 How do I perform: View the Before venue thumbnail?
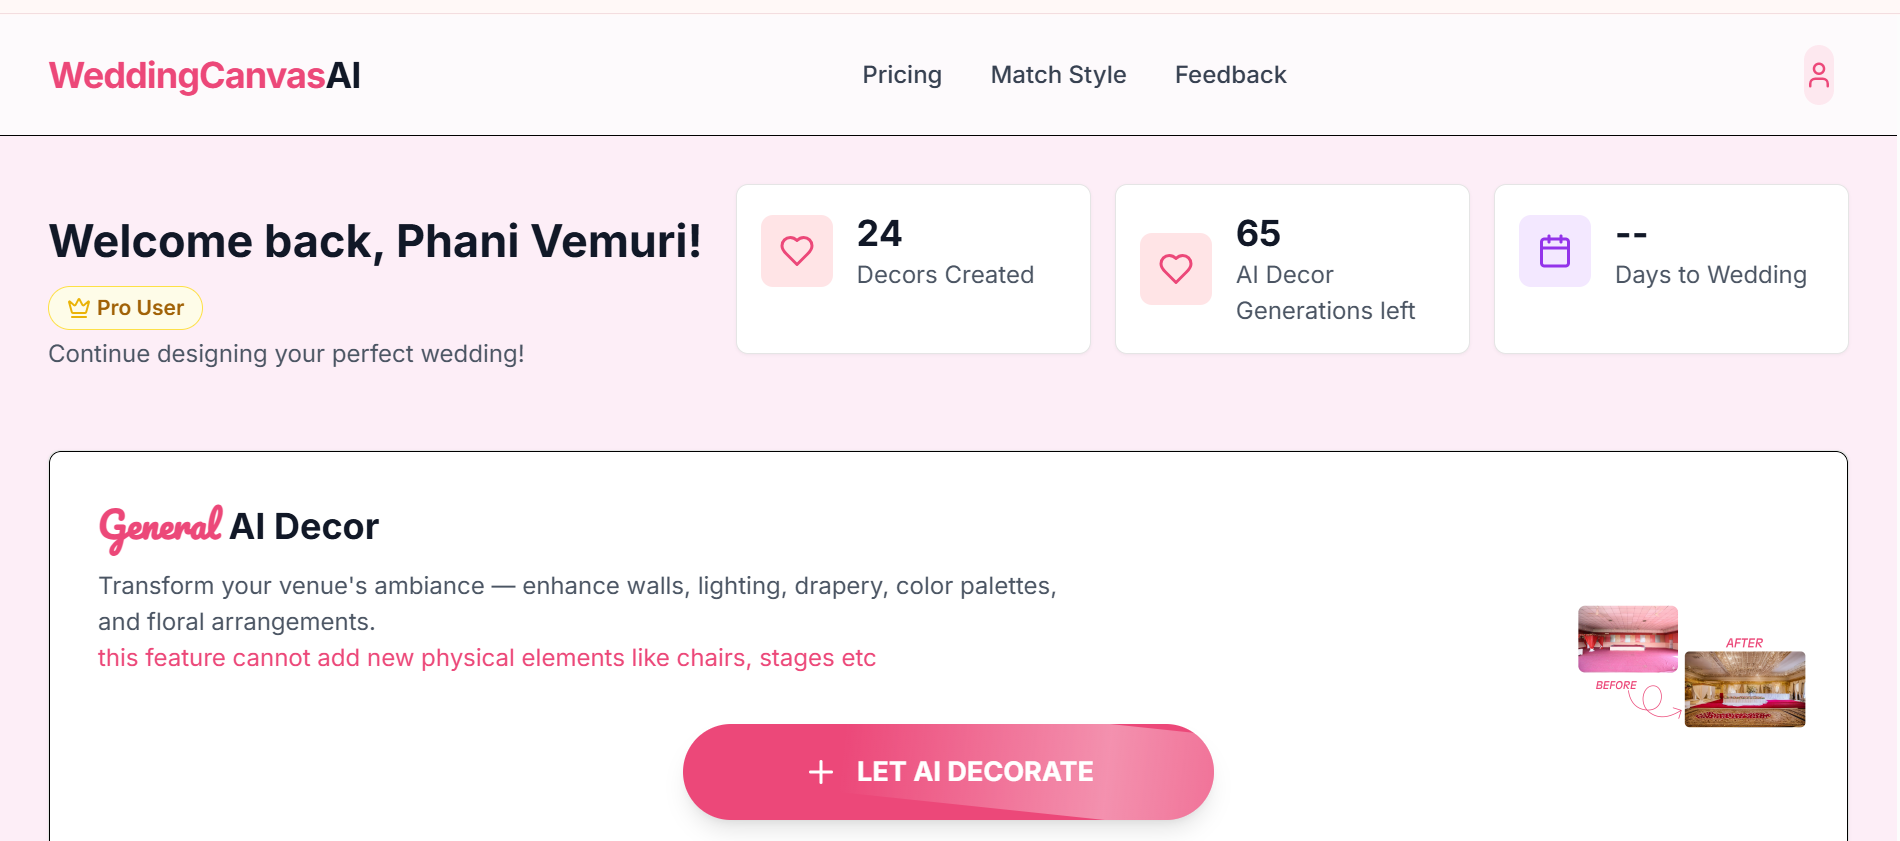(x=1627, y=638)
